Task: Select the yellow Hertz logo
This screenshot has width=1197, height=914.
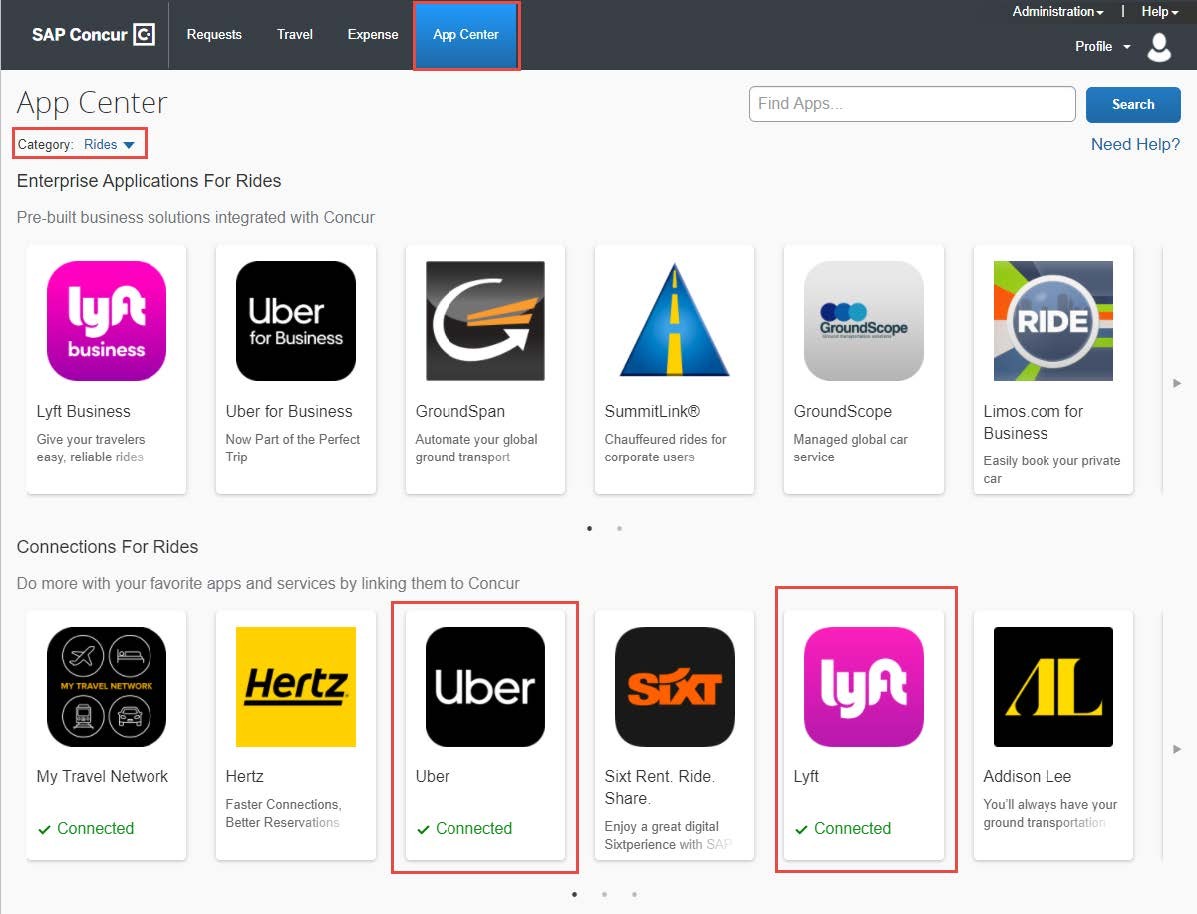Action: point(295,686)
